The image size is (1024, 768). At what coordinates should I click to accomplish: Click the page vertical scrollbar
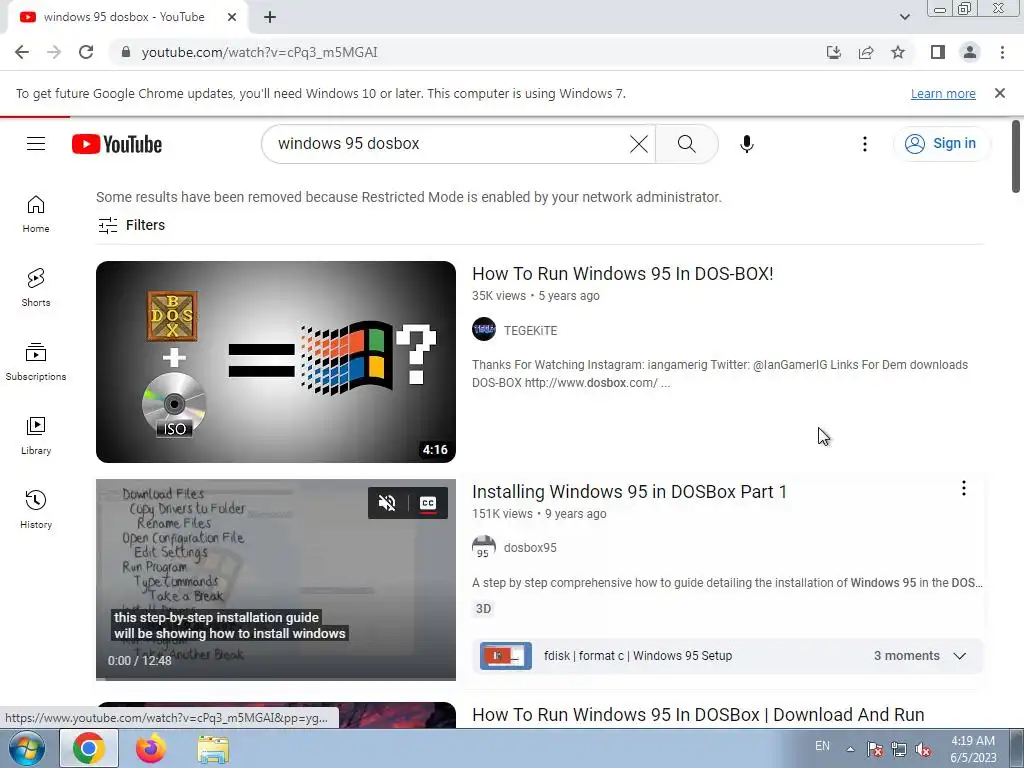click(1016, 157)
